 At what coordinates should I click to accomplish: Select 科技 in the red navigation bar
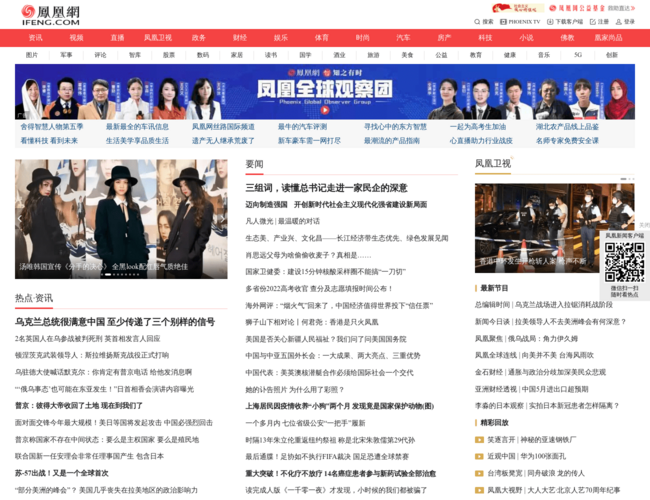tap(485, 37)
